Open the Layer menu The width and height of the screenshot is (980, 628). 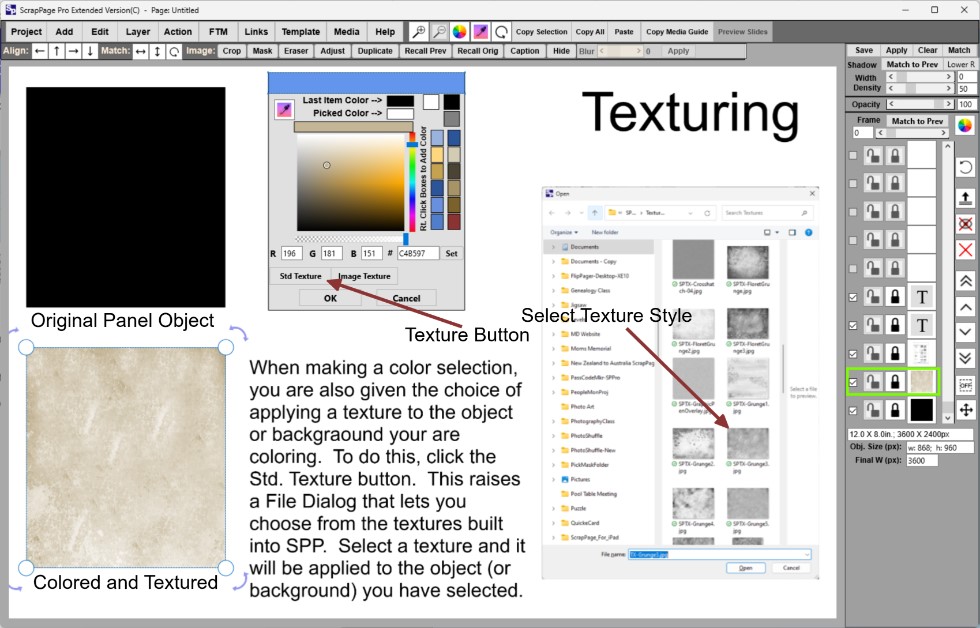pyautogui.click(x=138, y=32)
